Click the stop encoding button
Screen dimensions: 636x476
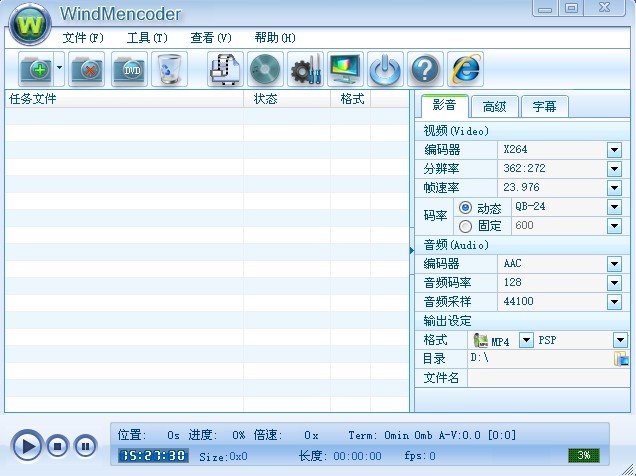tap(57, 446)
